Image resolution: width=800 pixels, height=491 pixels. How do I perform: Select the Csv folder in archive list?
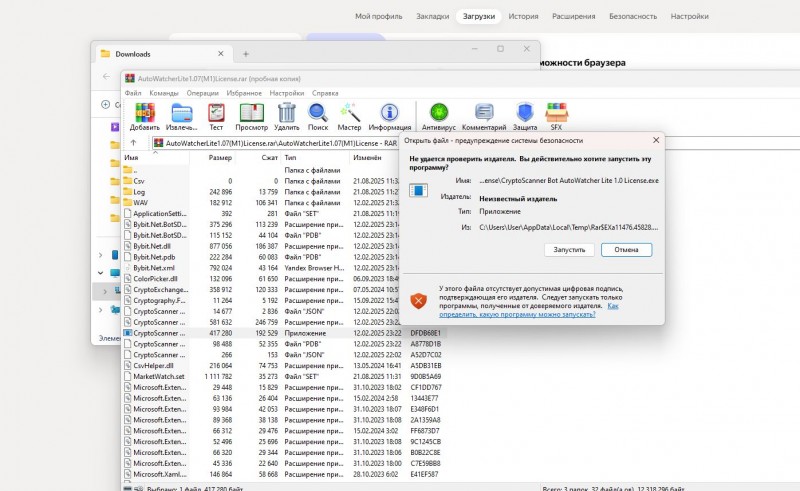pyautogui.click(x=139, y=180)
